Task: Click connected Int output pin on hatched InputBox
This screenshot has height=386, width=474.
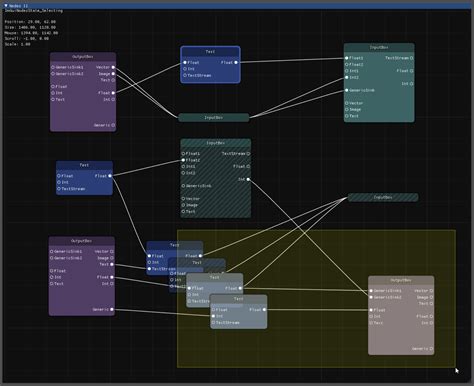Action: (248, 179)
